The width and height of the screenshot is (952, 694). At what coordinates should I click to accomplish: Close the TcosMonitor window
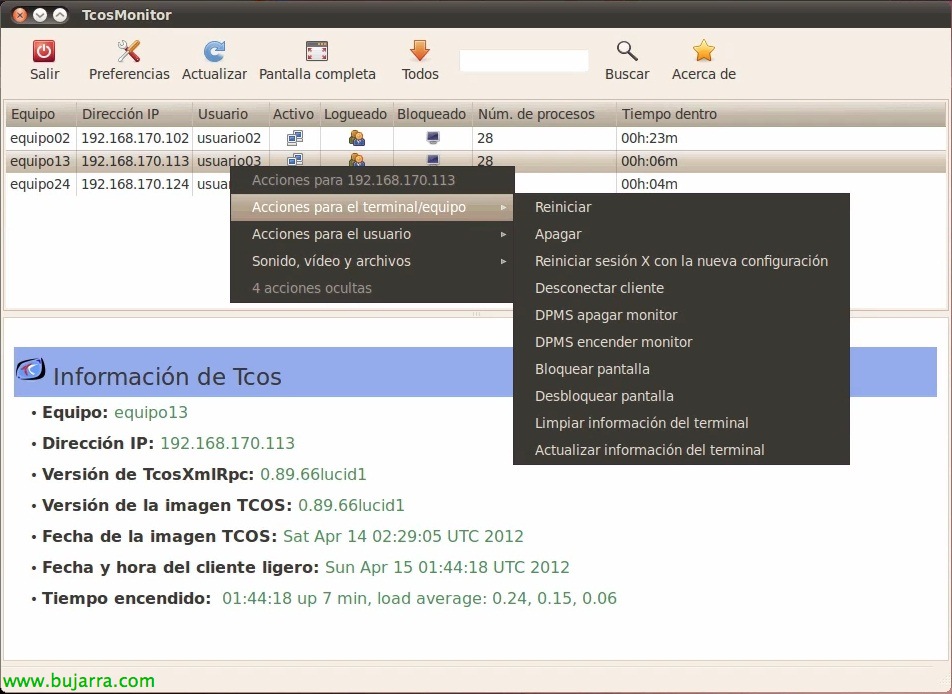click(x=20, y=15)
